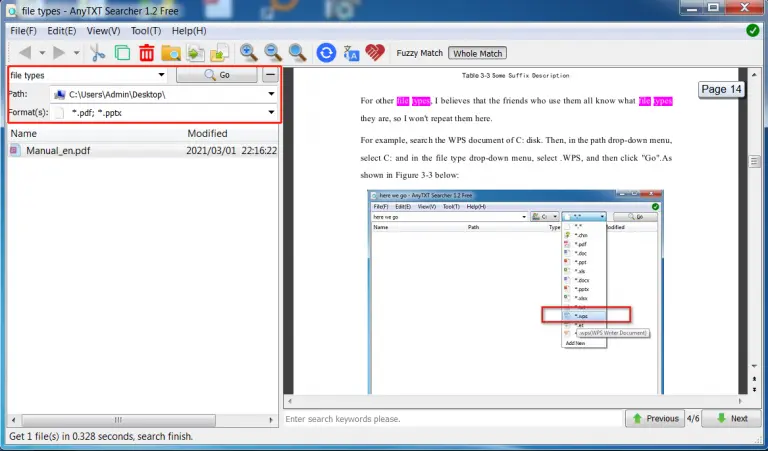Click the Go search button

point(216,75)
